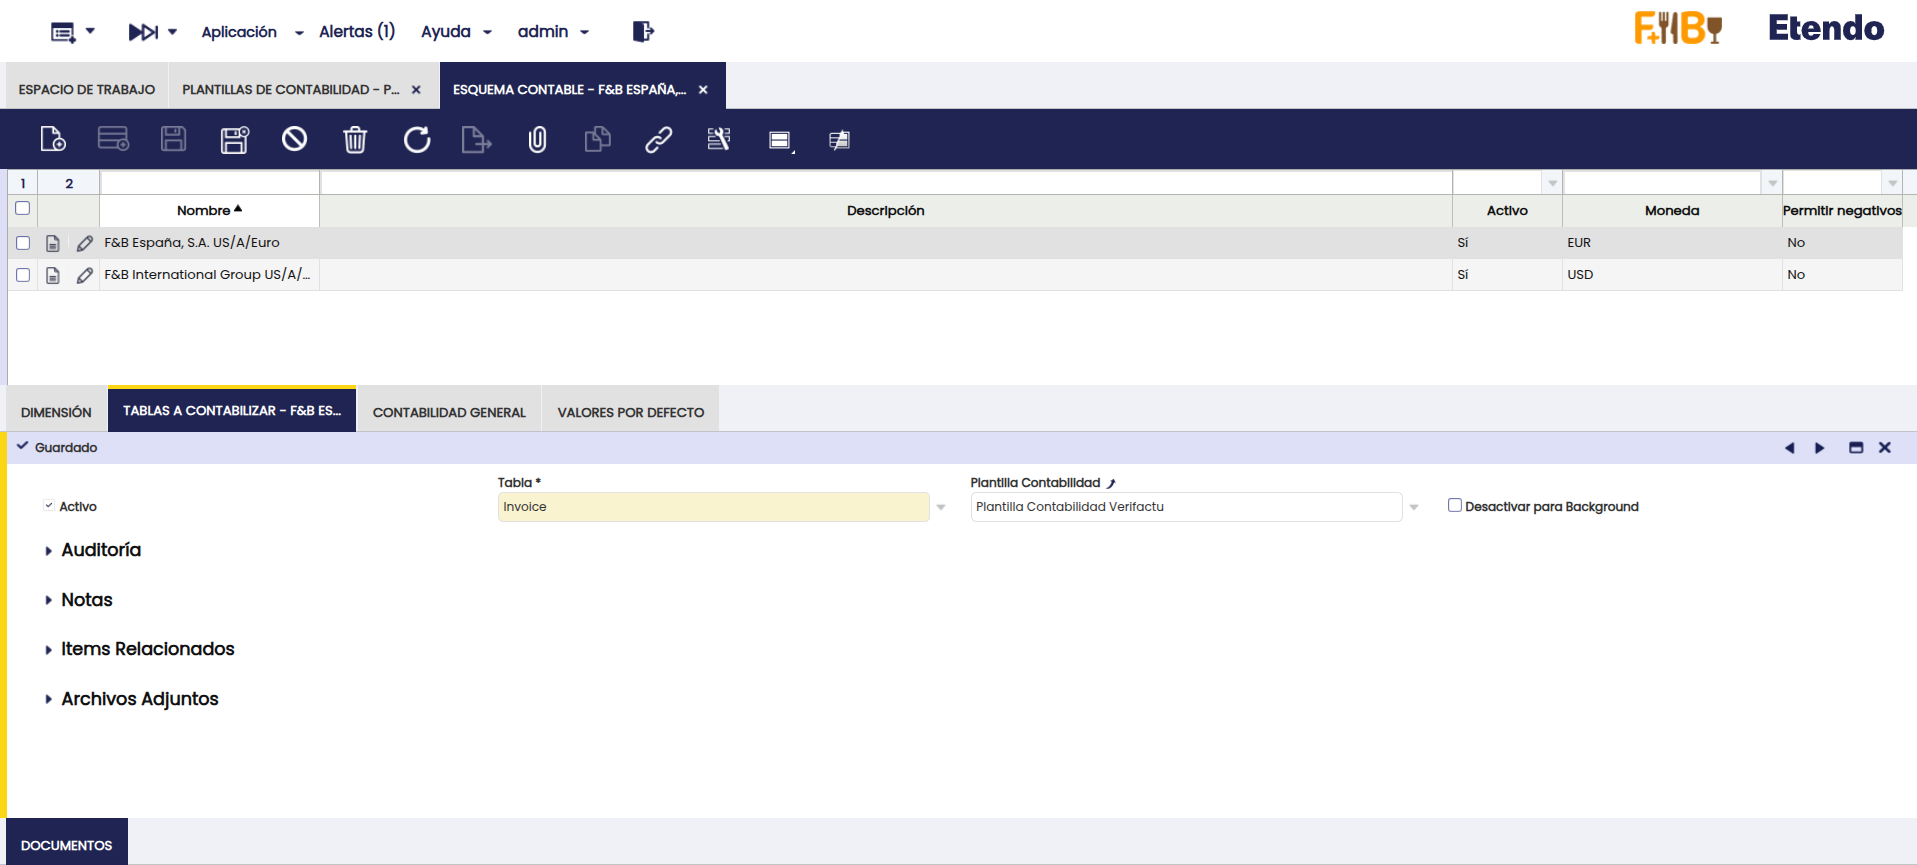Image resolution: width=1917 pixels, height=865 pixels.
Task: Go to next record arrow button
Action: pos(1819,448)
